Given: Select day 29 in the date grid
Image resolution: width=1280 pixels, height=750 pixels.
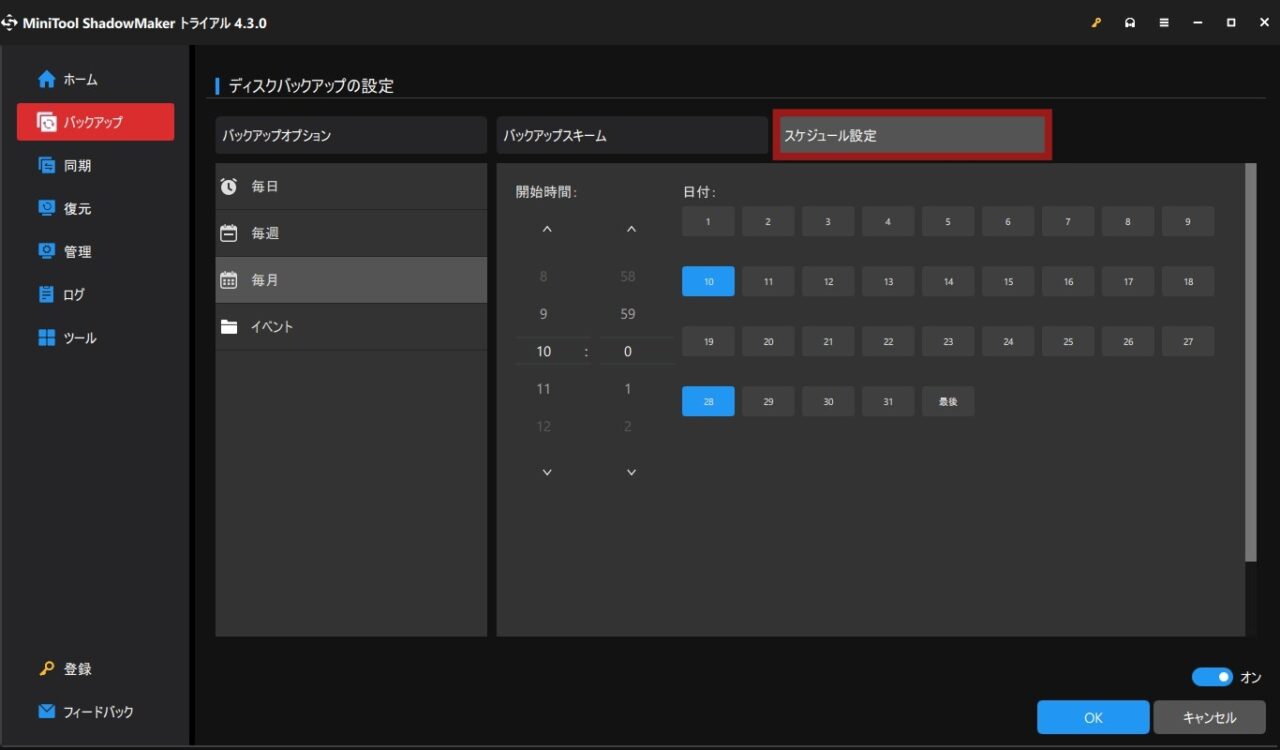Looking at the screenshot, I should [768, 401].
